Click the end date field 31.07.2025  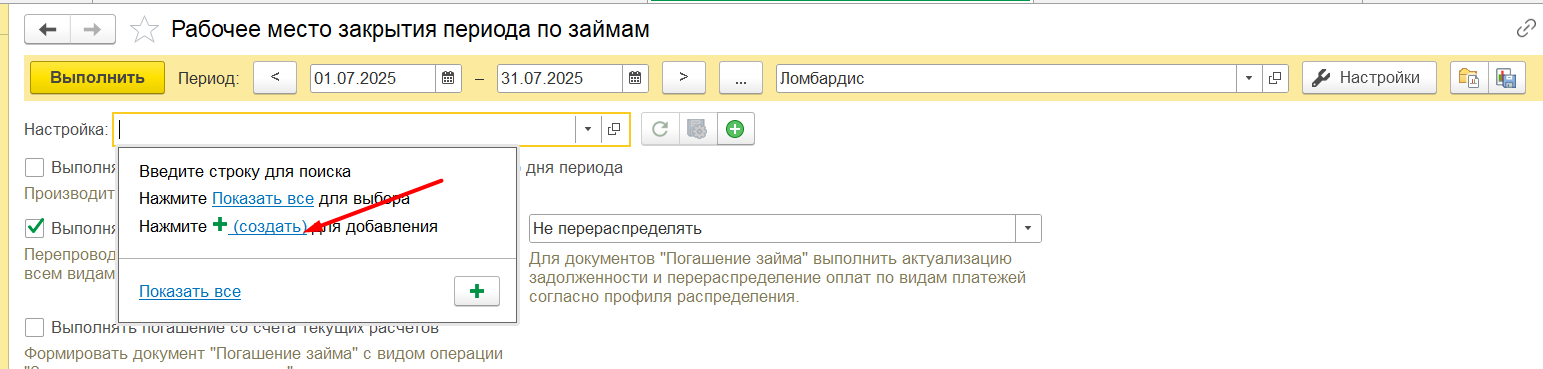point(560,78)
